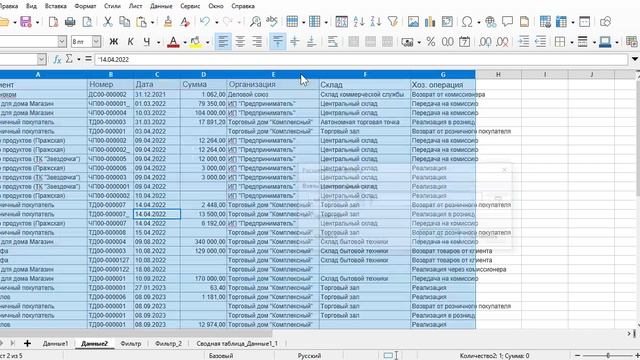Viewport: 640px width, 360px height.
Task: Undo the last action
Action: click(205, 22)
